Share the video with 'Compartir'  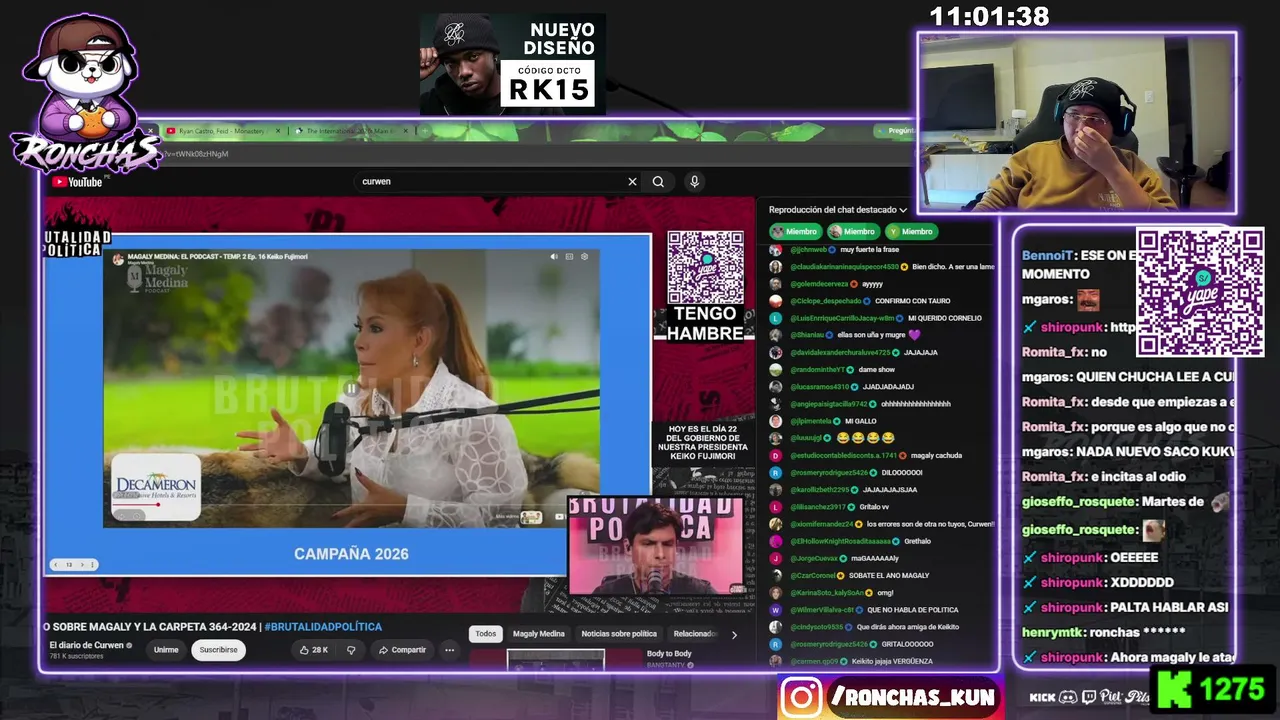point(402,650)
